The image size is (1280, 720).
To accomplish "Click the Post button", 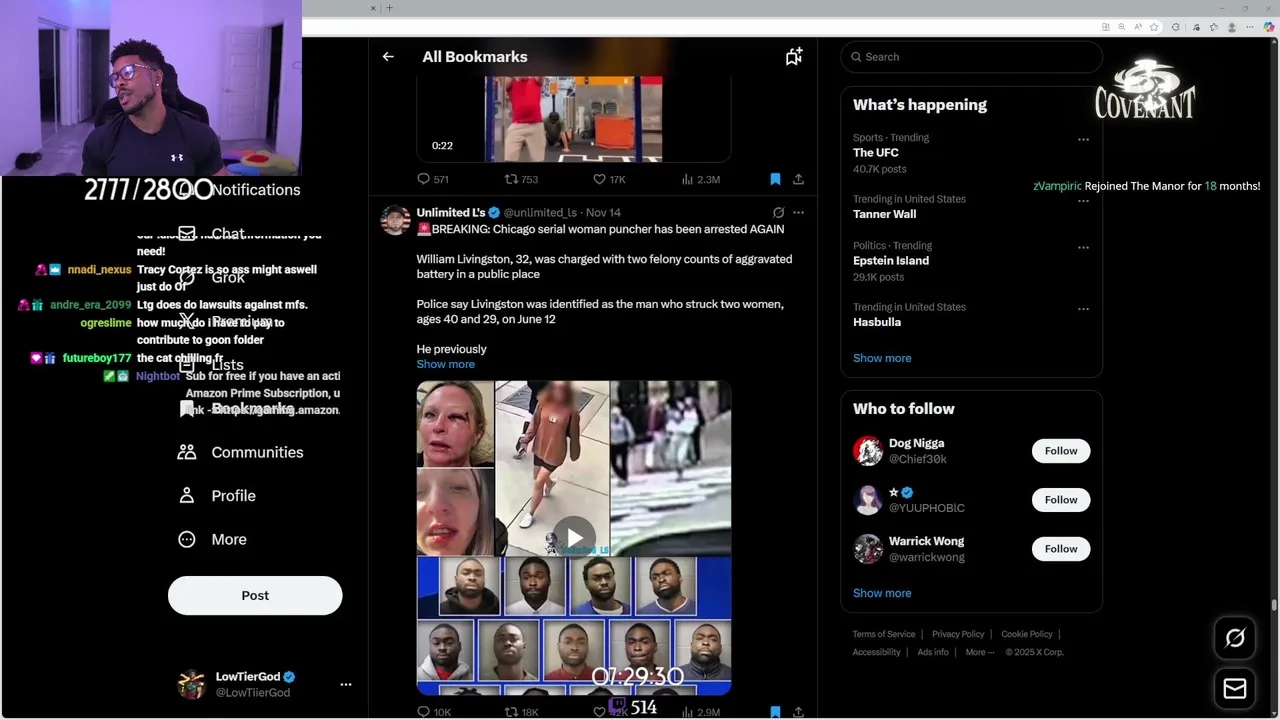I will click(255, 595).
